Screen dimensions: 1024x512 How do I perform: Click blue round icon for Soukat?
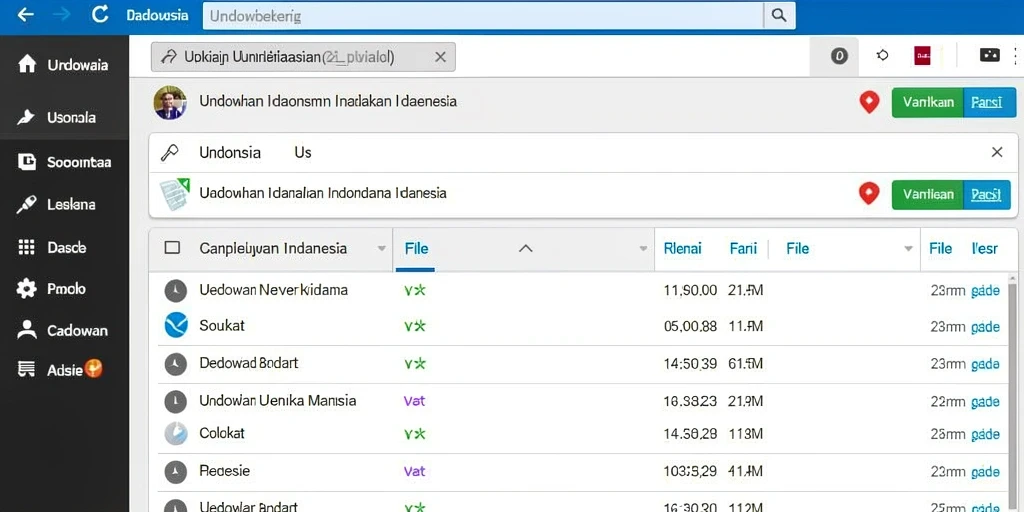point(176,325)
